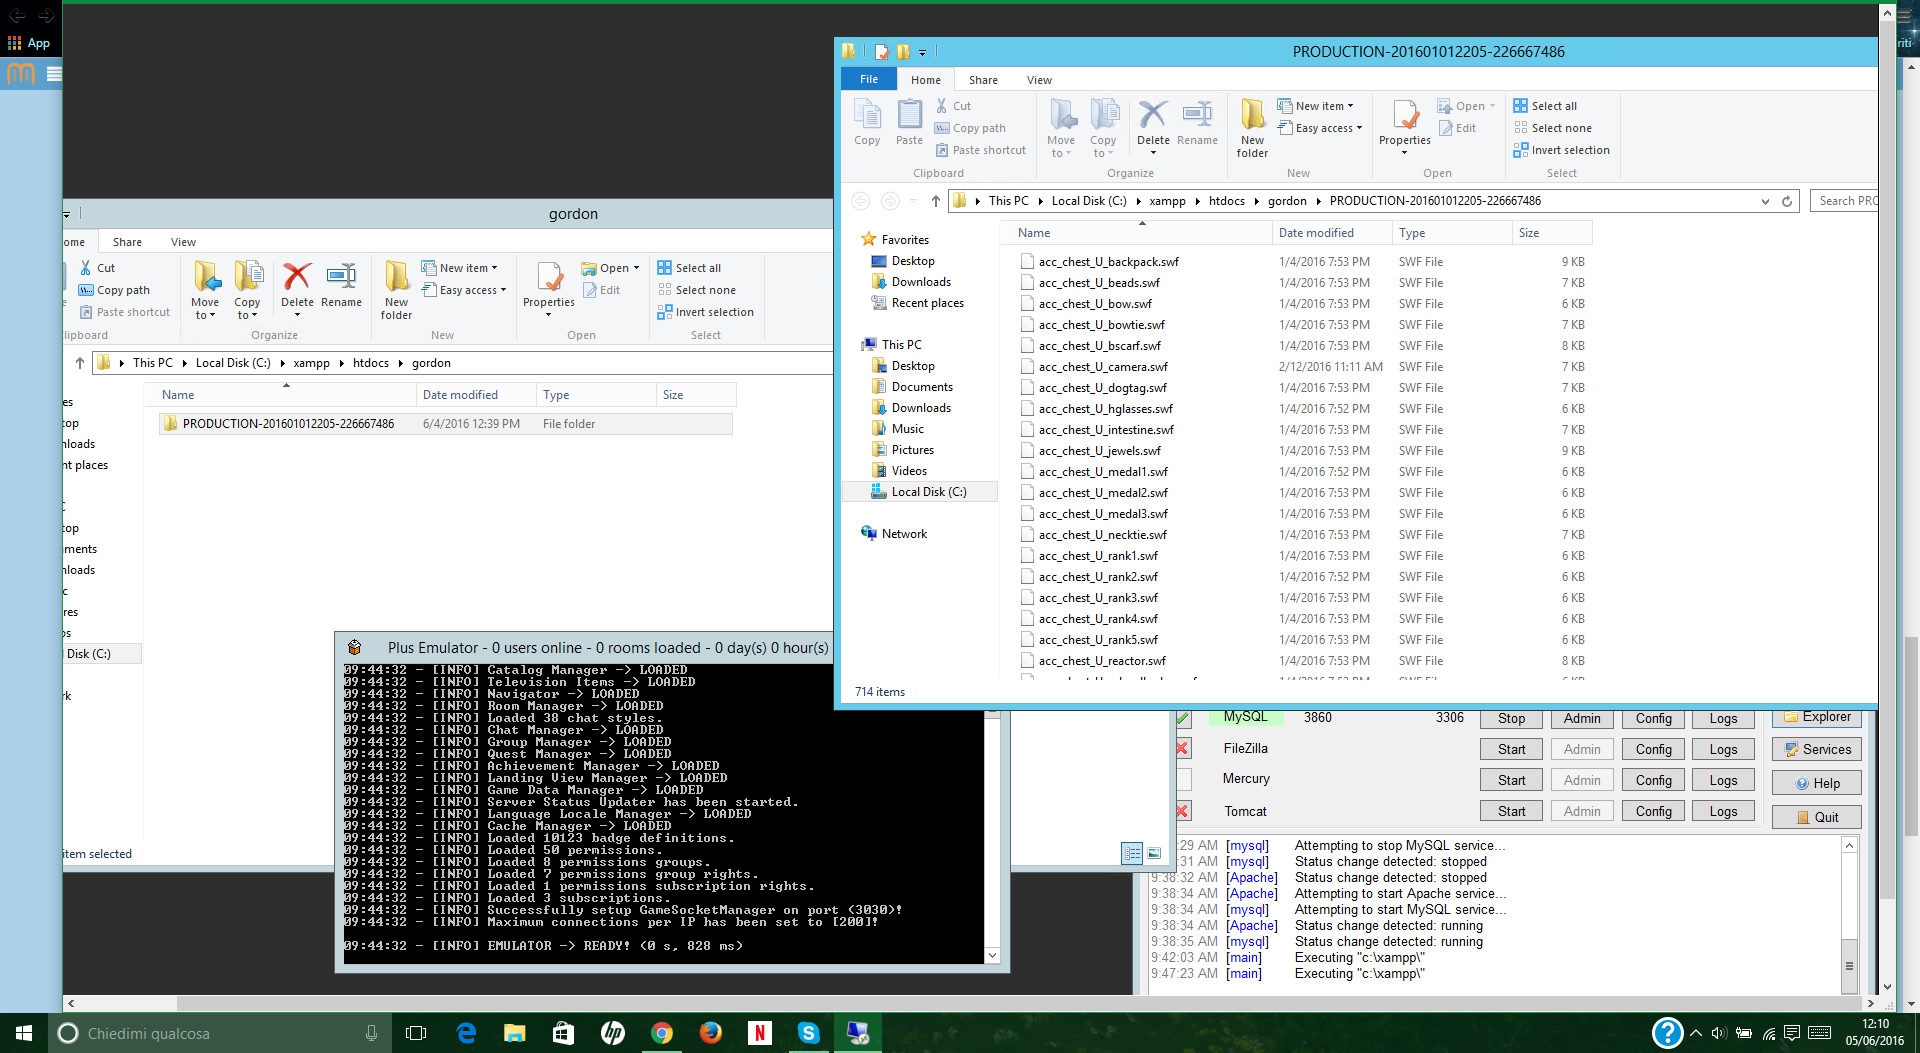Refresh the PRODUCTION window address bar
Screen dimensions: 1920x1053
click(x=1787, y=201)
